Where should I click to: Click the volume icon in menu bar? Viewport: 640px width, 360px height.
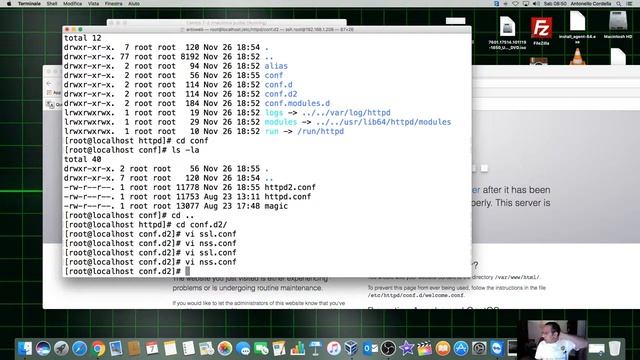(x=536, y=4)
